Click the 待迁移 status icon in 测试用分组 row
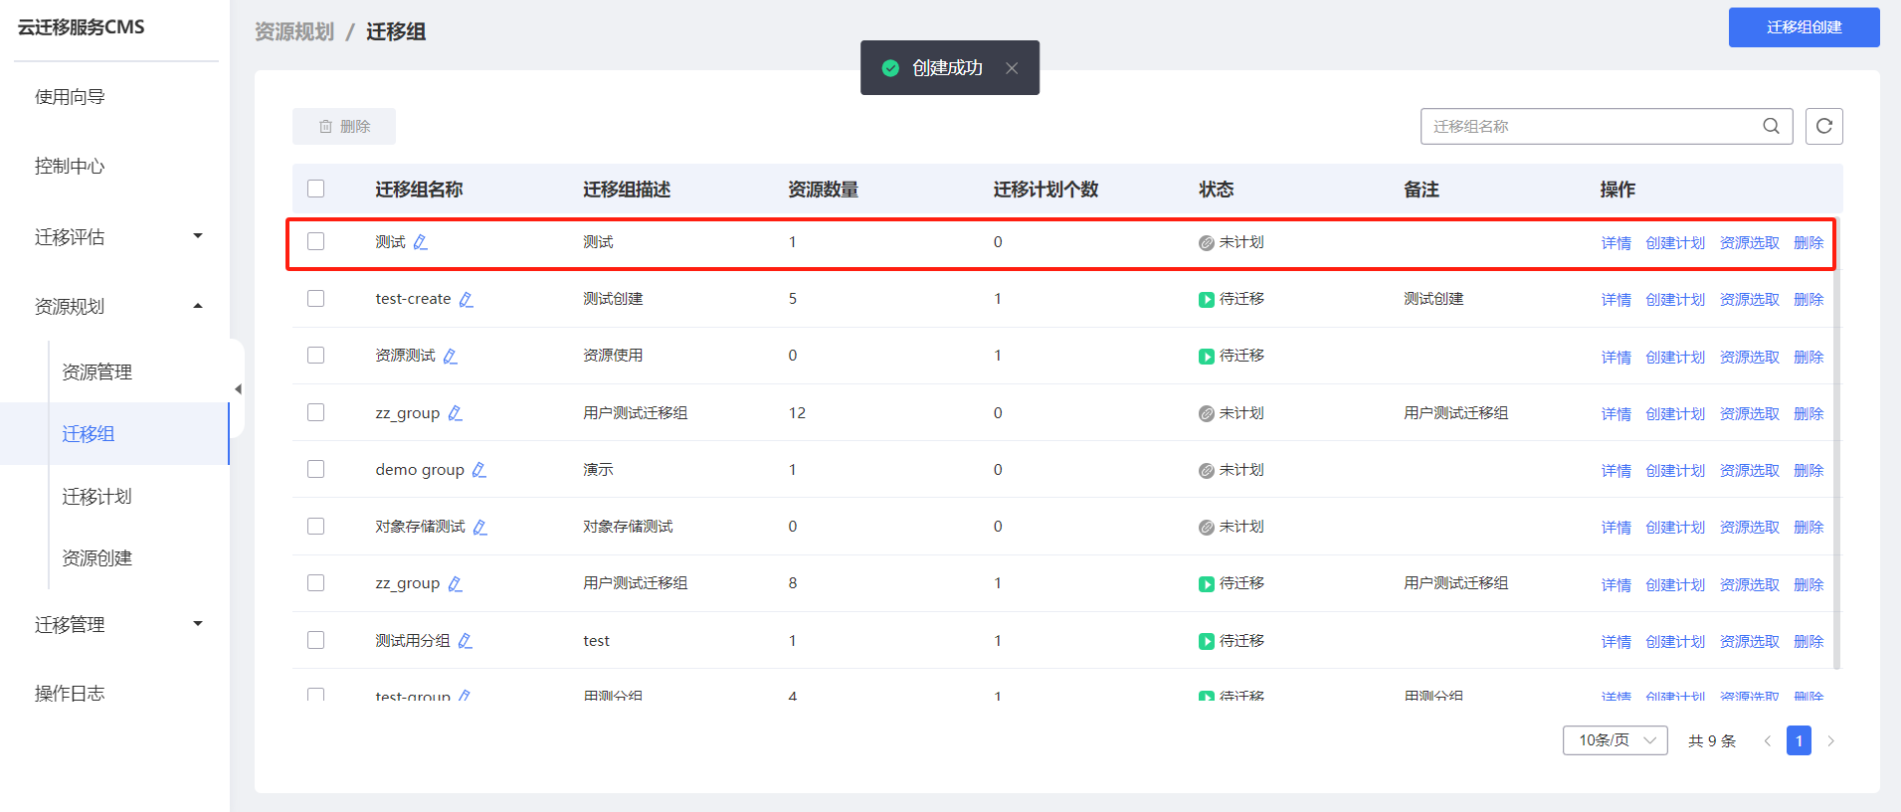 pyautogui.click(x=1206, y=641)
